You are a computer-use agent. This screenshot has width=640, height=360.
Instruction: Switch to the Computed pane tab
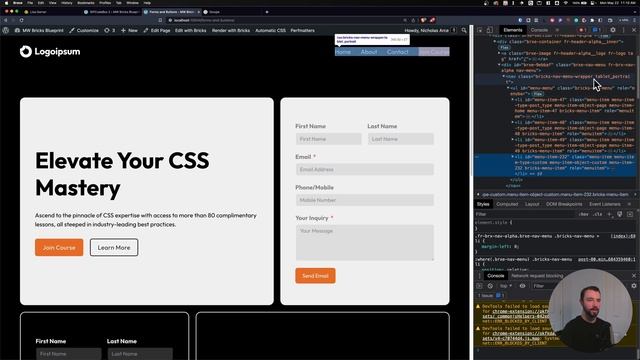coord(507,204)
